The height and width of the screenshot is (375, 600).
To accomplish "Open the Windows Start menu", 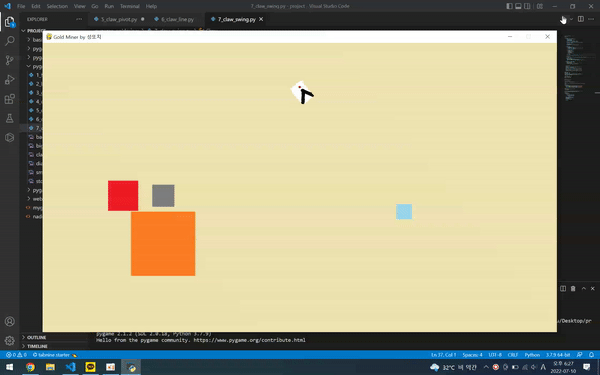I will tap(10, 367).
